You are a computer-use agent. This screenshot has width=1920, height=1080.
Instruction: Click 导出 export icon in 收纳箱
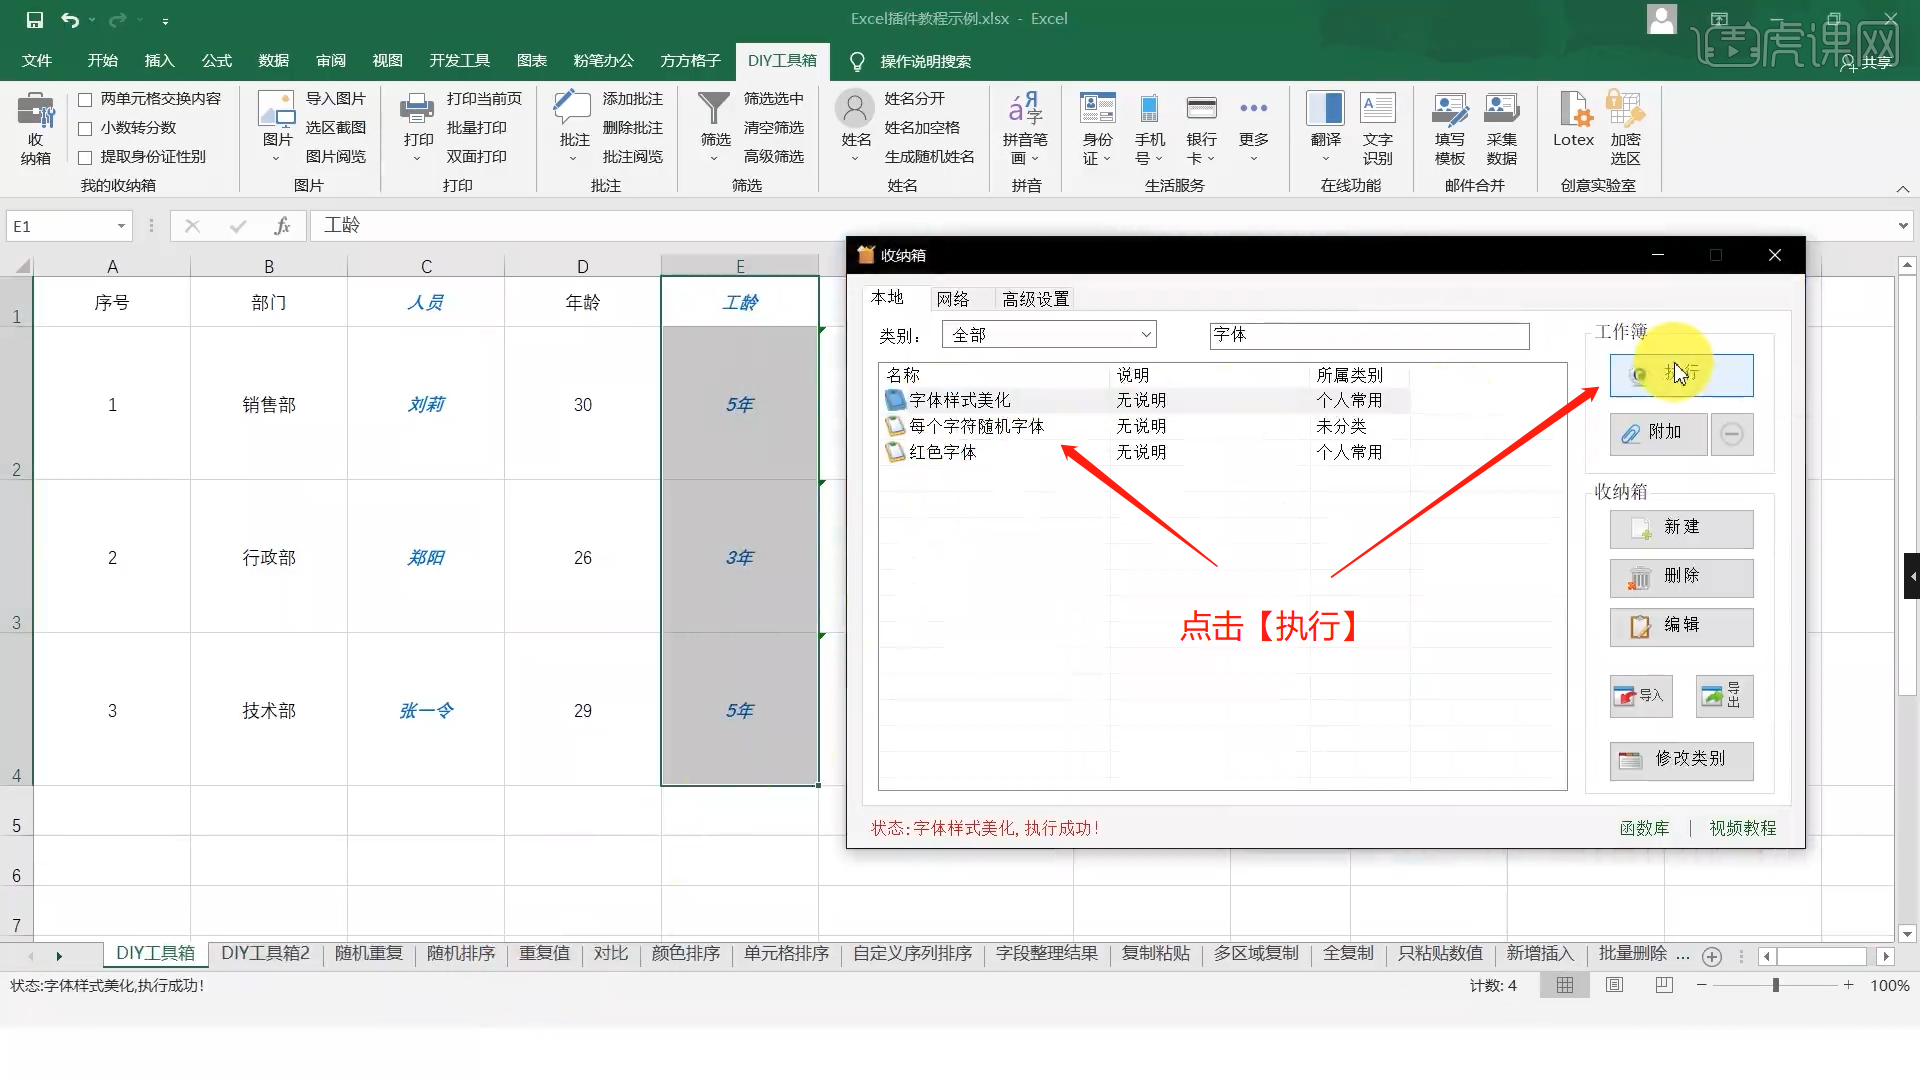(1724, 695)
